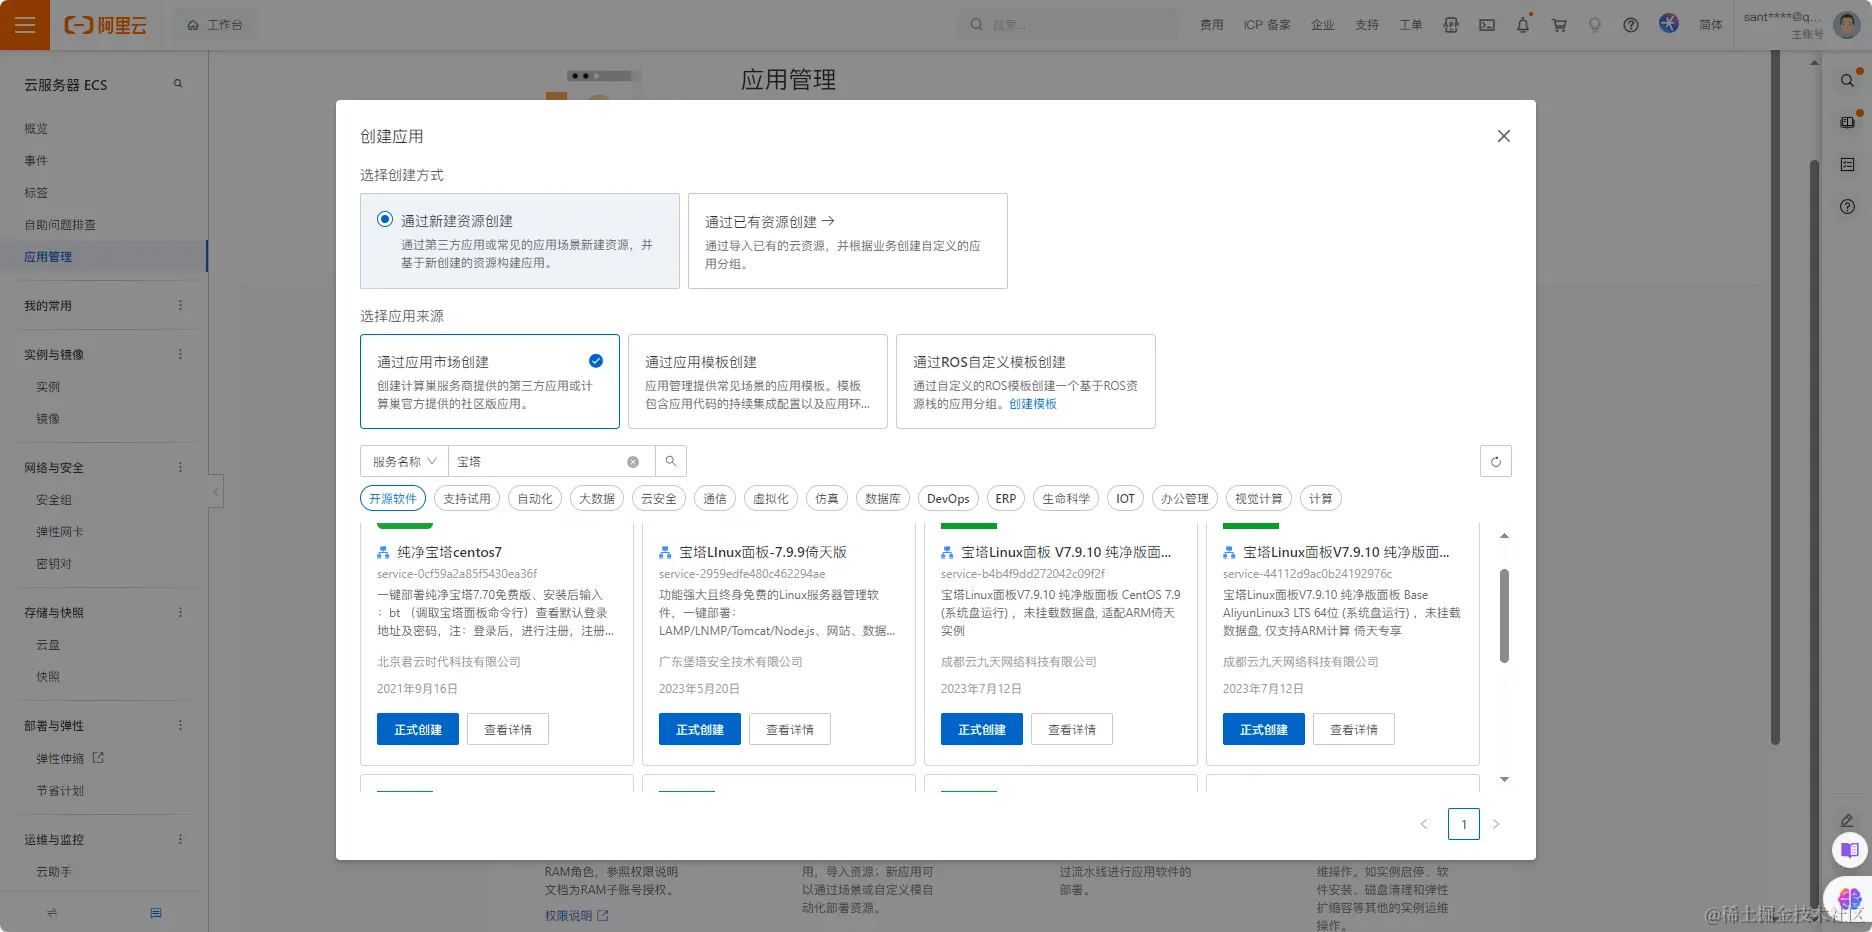The width and height of the screenshot is (1872, 932).
Task: Filter by 云安全 tag
Action: (x=659, y=498)
